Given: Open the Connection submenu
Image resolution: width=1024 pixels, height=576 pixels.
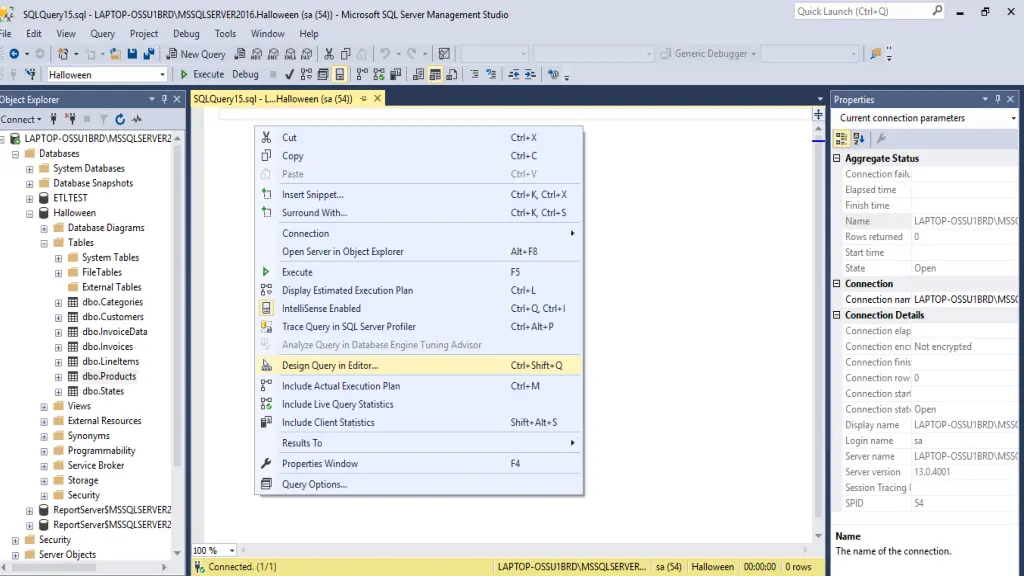Looking at the screenshot, I should tap(419, 233).
